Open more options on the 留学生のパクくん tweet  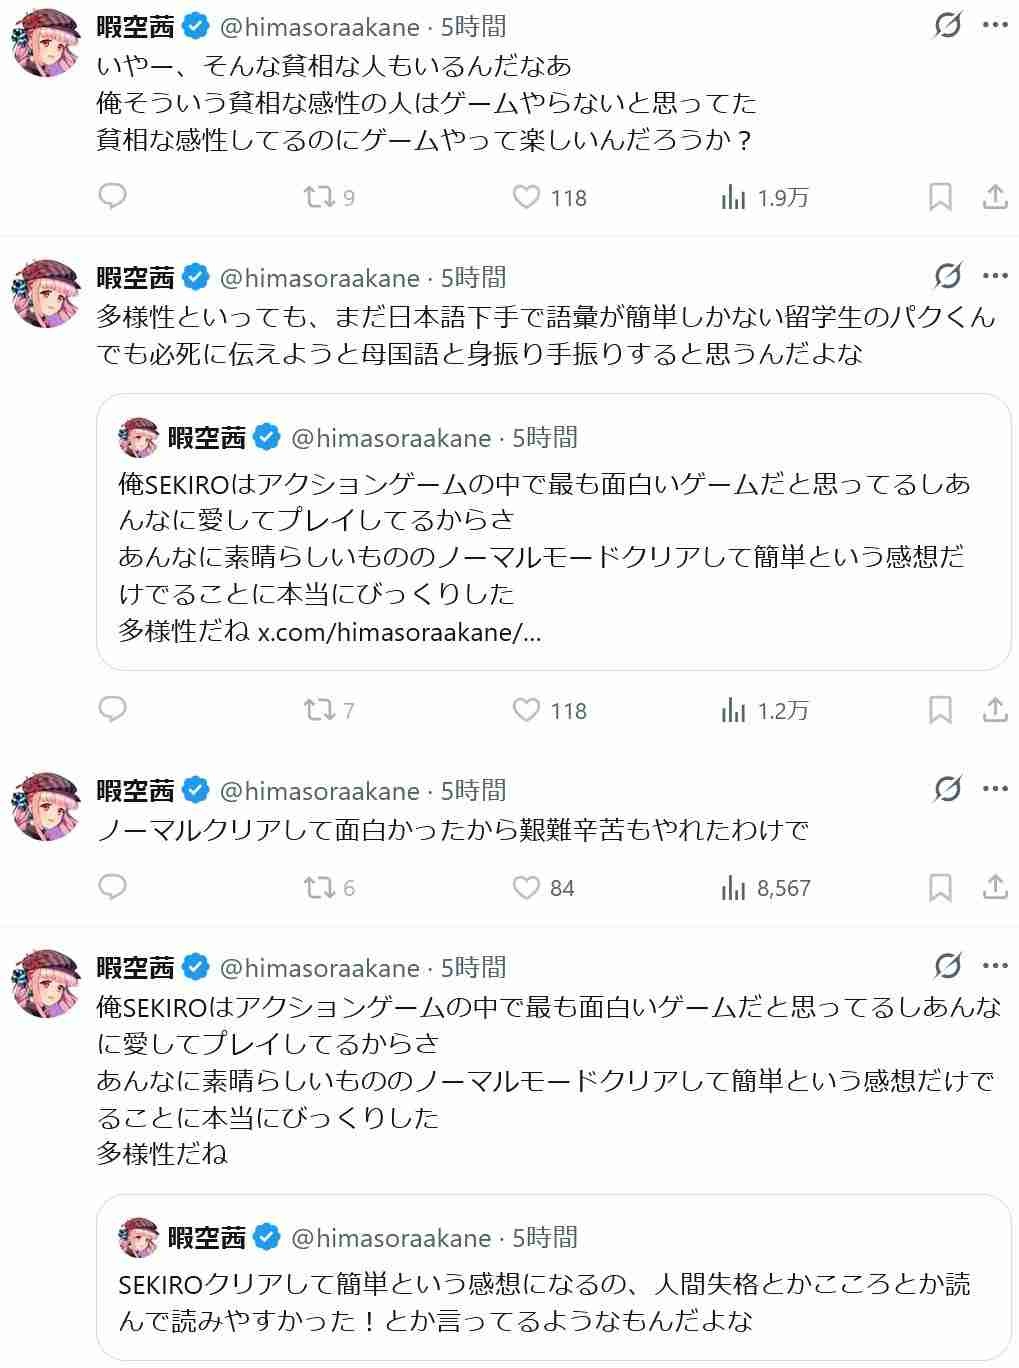[x=995, y=276]
